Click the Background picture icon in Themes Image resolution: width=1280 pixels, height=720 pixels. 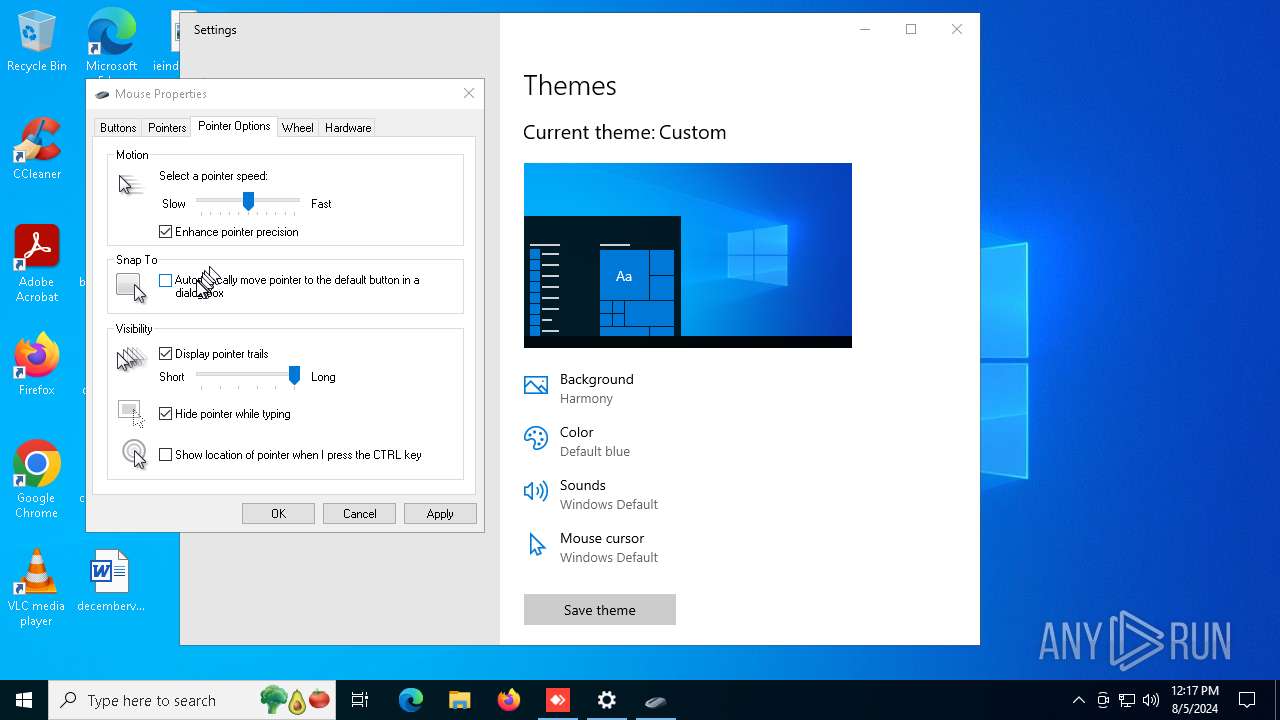pos(536,386)
